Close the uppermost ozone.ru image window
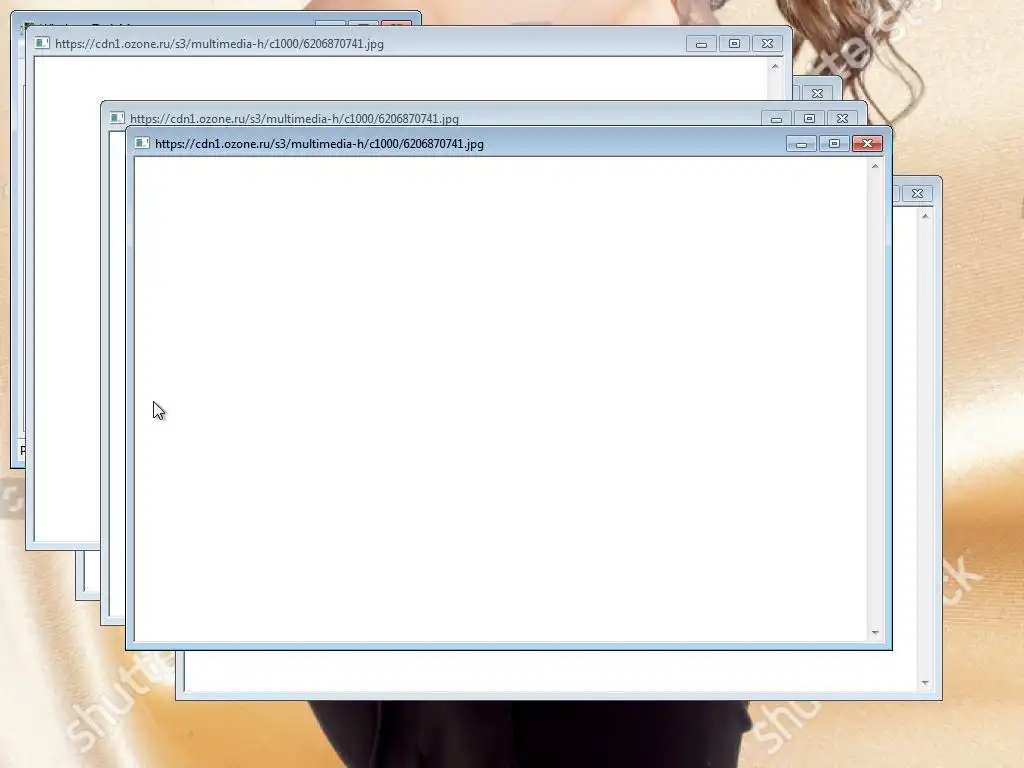The height and width of the screenshot is (768, 1024). click(x=767, y=44)
